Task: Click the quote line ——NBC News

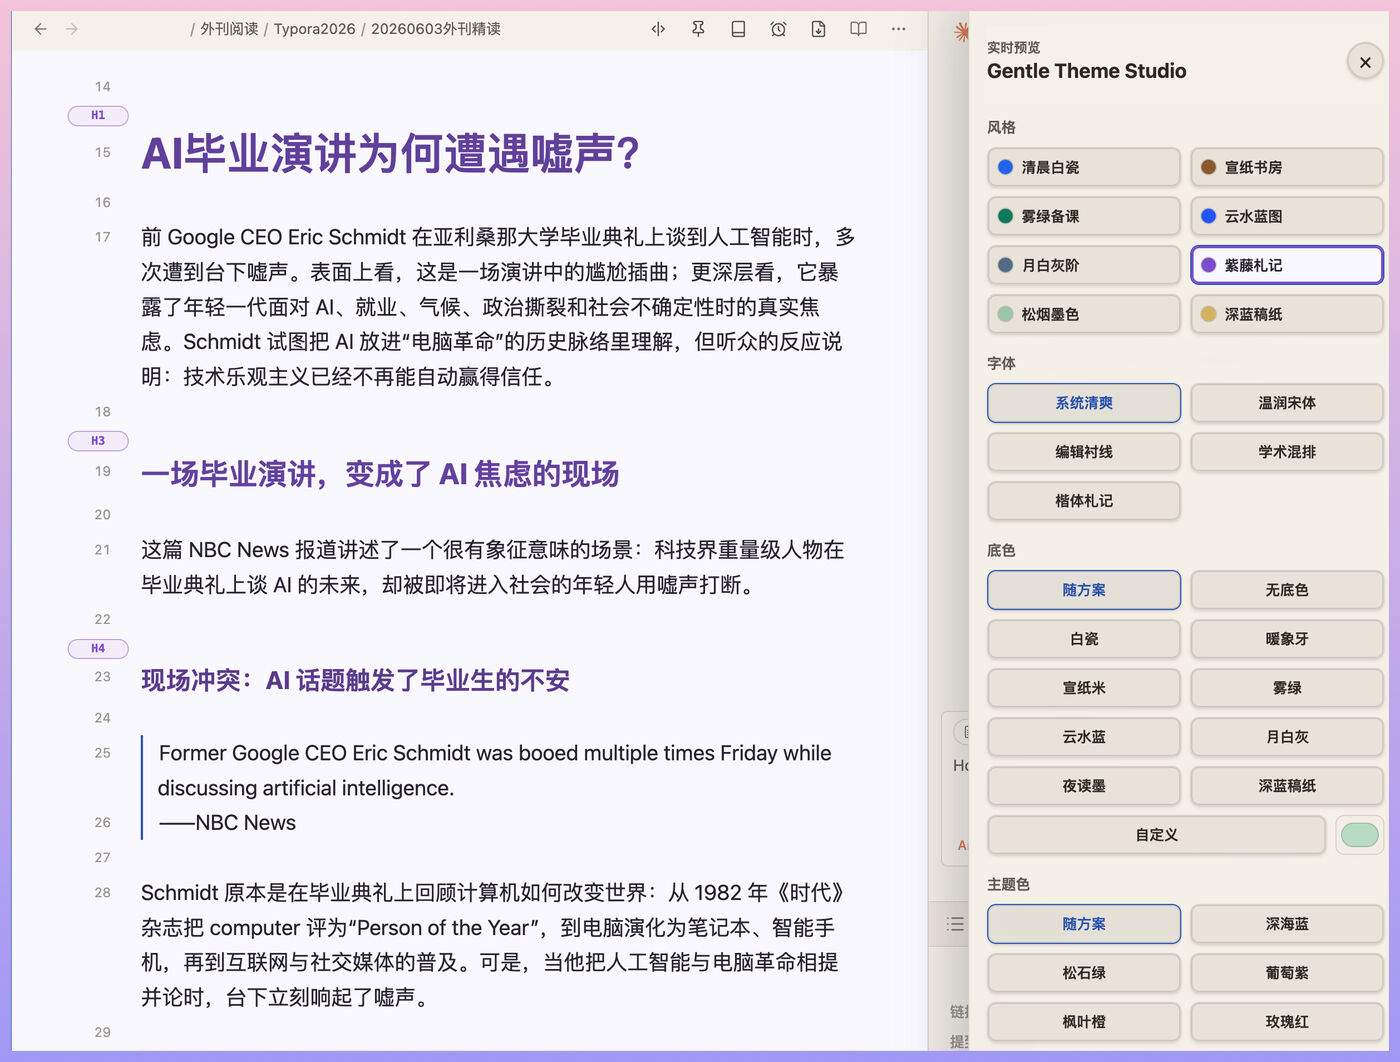Action: [227, 823]
